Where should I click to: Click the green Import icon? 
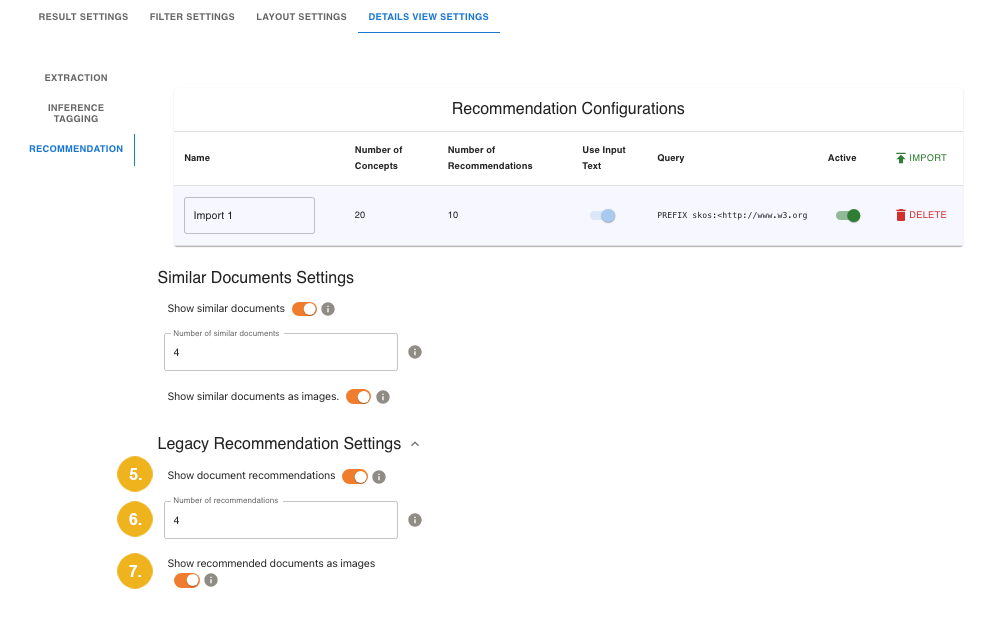pyautogui.click(x=901, y=158)
